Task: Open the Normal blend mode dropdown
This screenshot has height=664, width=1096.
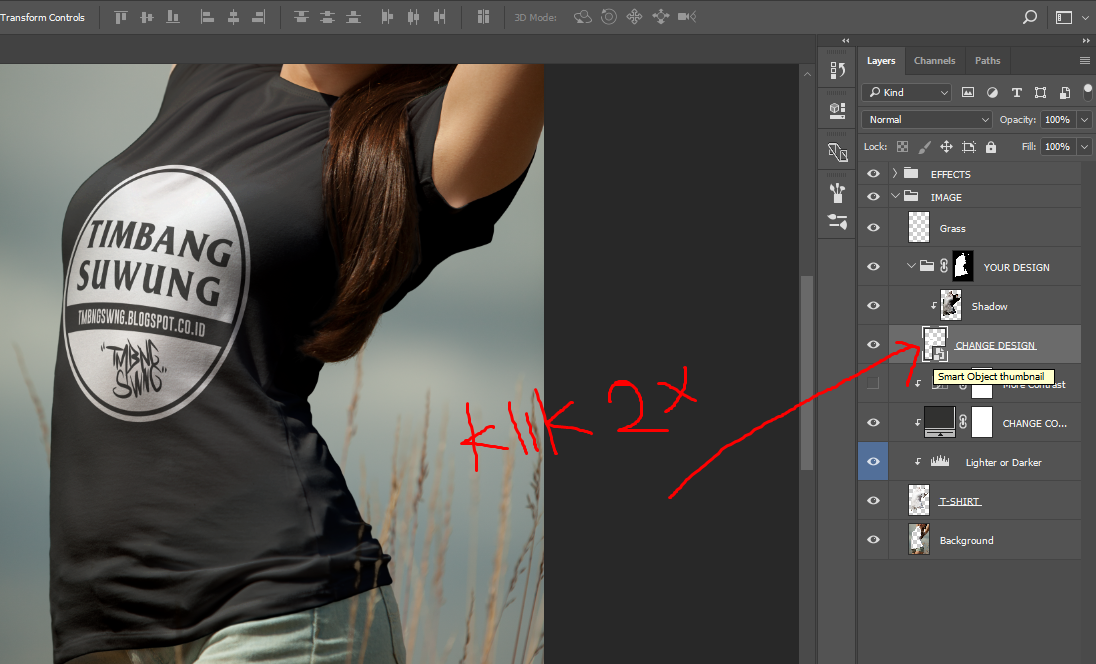Action: (927, 120)
